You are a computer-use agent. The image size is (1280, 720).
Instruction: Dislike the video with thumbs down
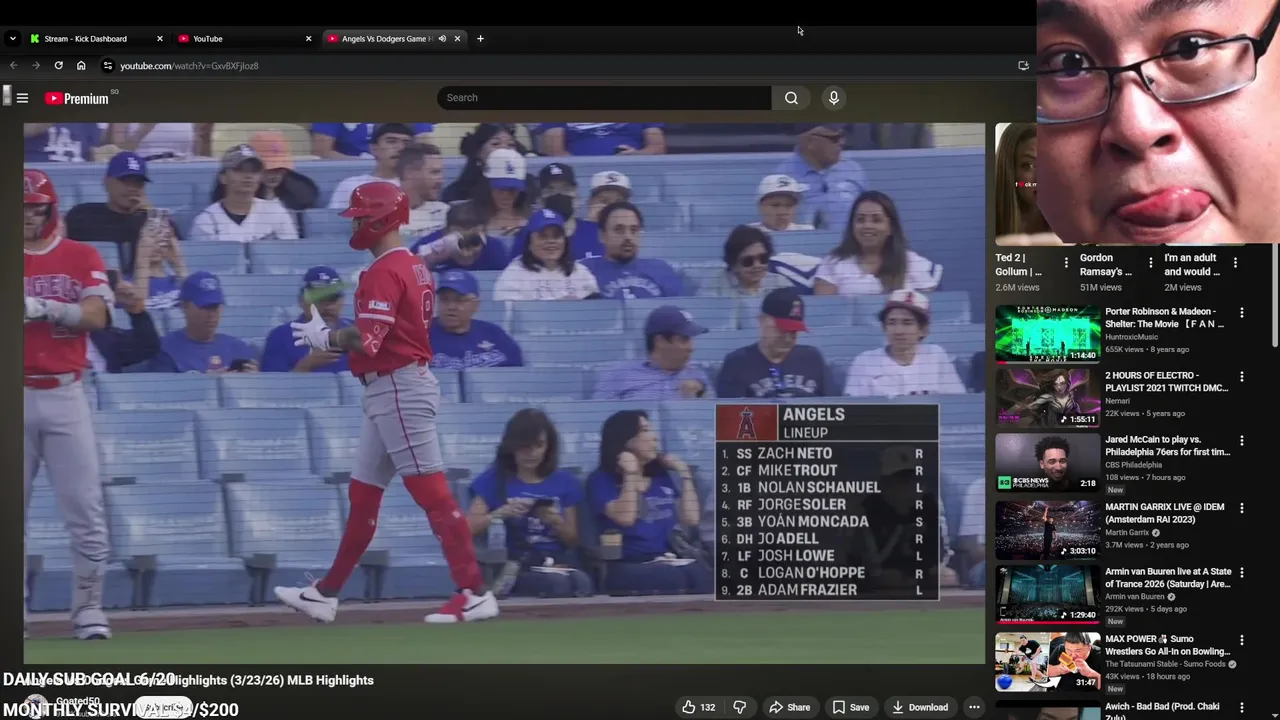(739, 707)
